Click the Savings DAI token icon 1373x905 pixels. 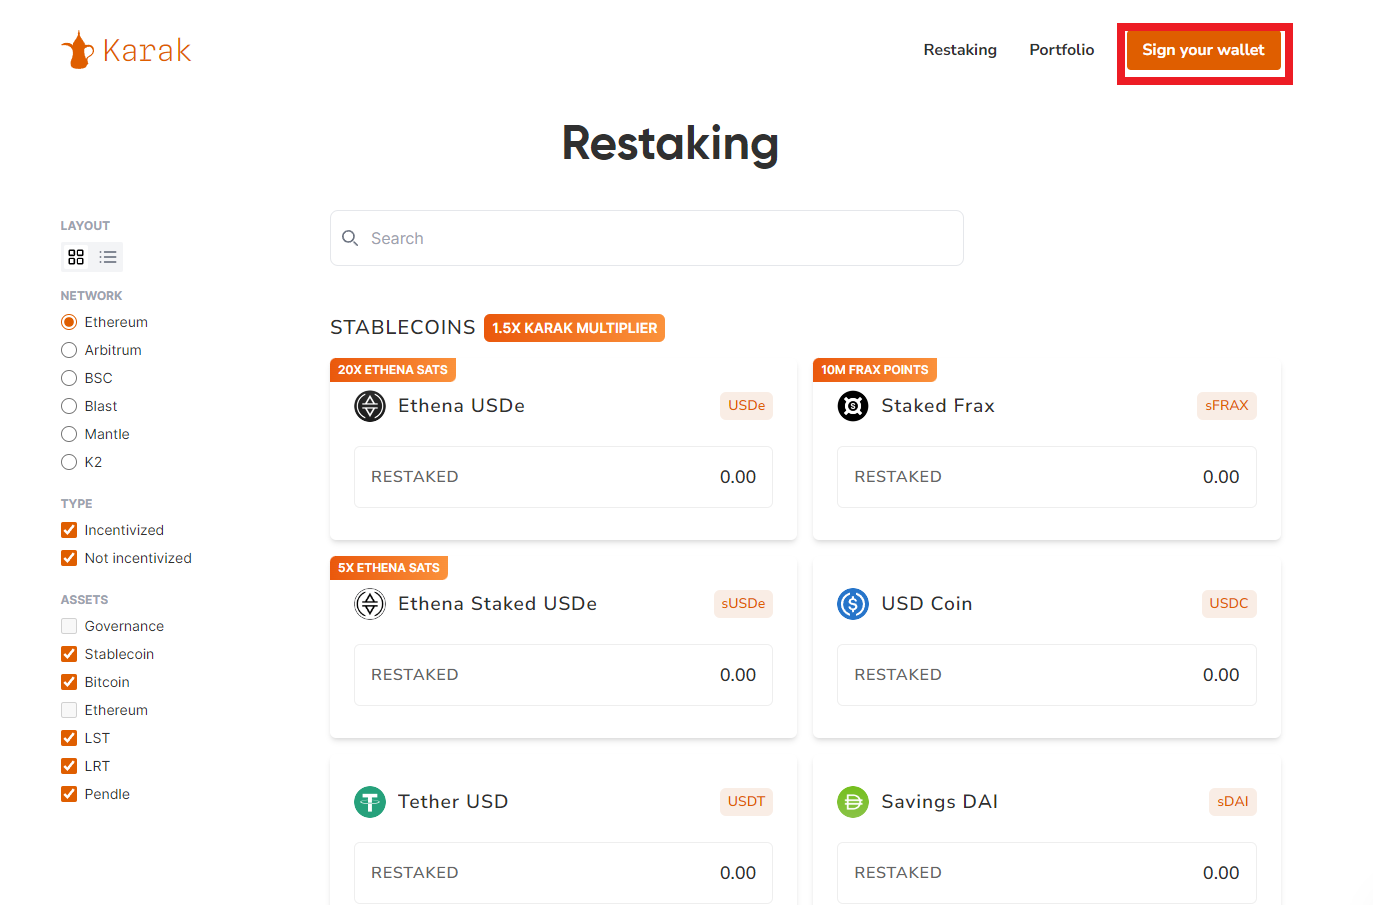point(853,802)
